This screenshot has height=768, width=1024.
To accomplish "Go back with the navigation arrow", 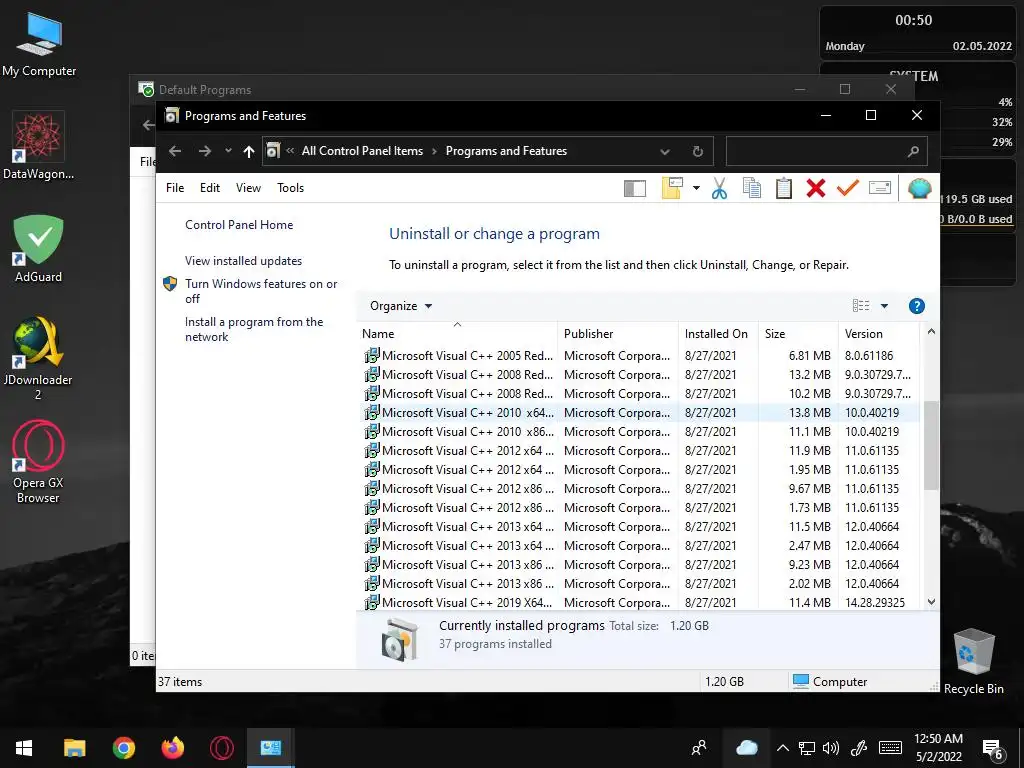I will [174, 152].
